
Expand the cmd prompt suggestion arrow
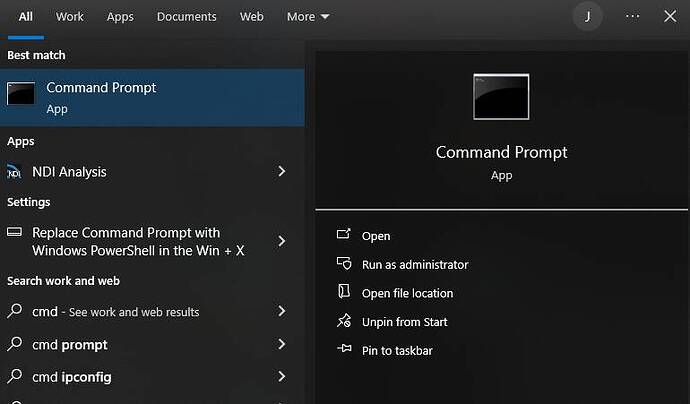[282, 345]
